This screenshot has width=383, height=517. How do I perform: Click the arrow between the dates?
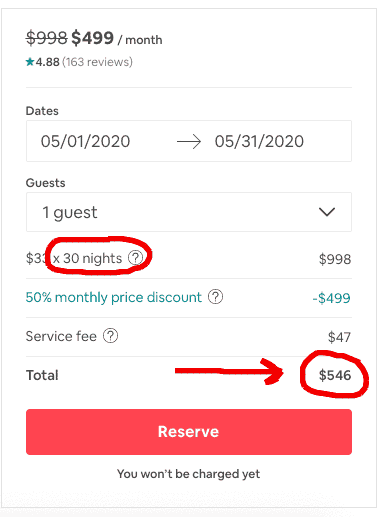coord(189,142)
